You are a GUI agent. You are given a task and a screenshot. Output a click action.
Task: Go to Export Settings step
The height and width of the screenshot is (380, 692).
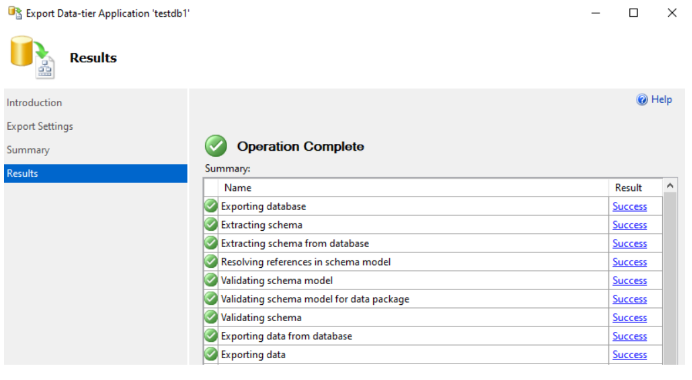[40, 126]
